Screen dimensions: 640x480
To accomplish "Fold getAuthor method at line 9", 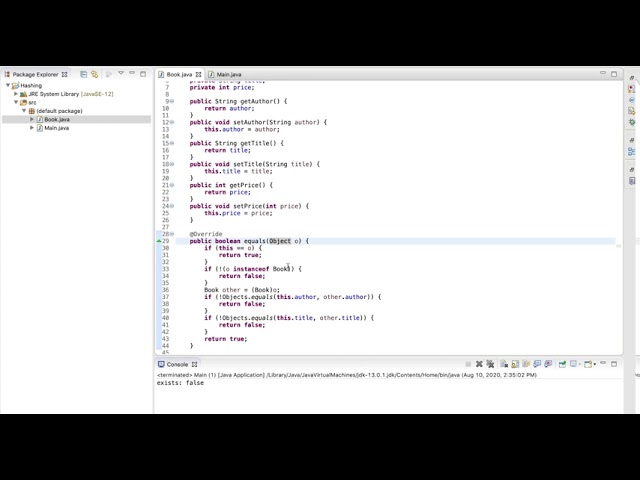I will click(172, 101).
